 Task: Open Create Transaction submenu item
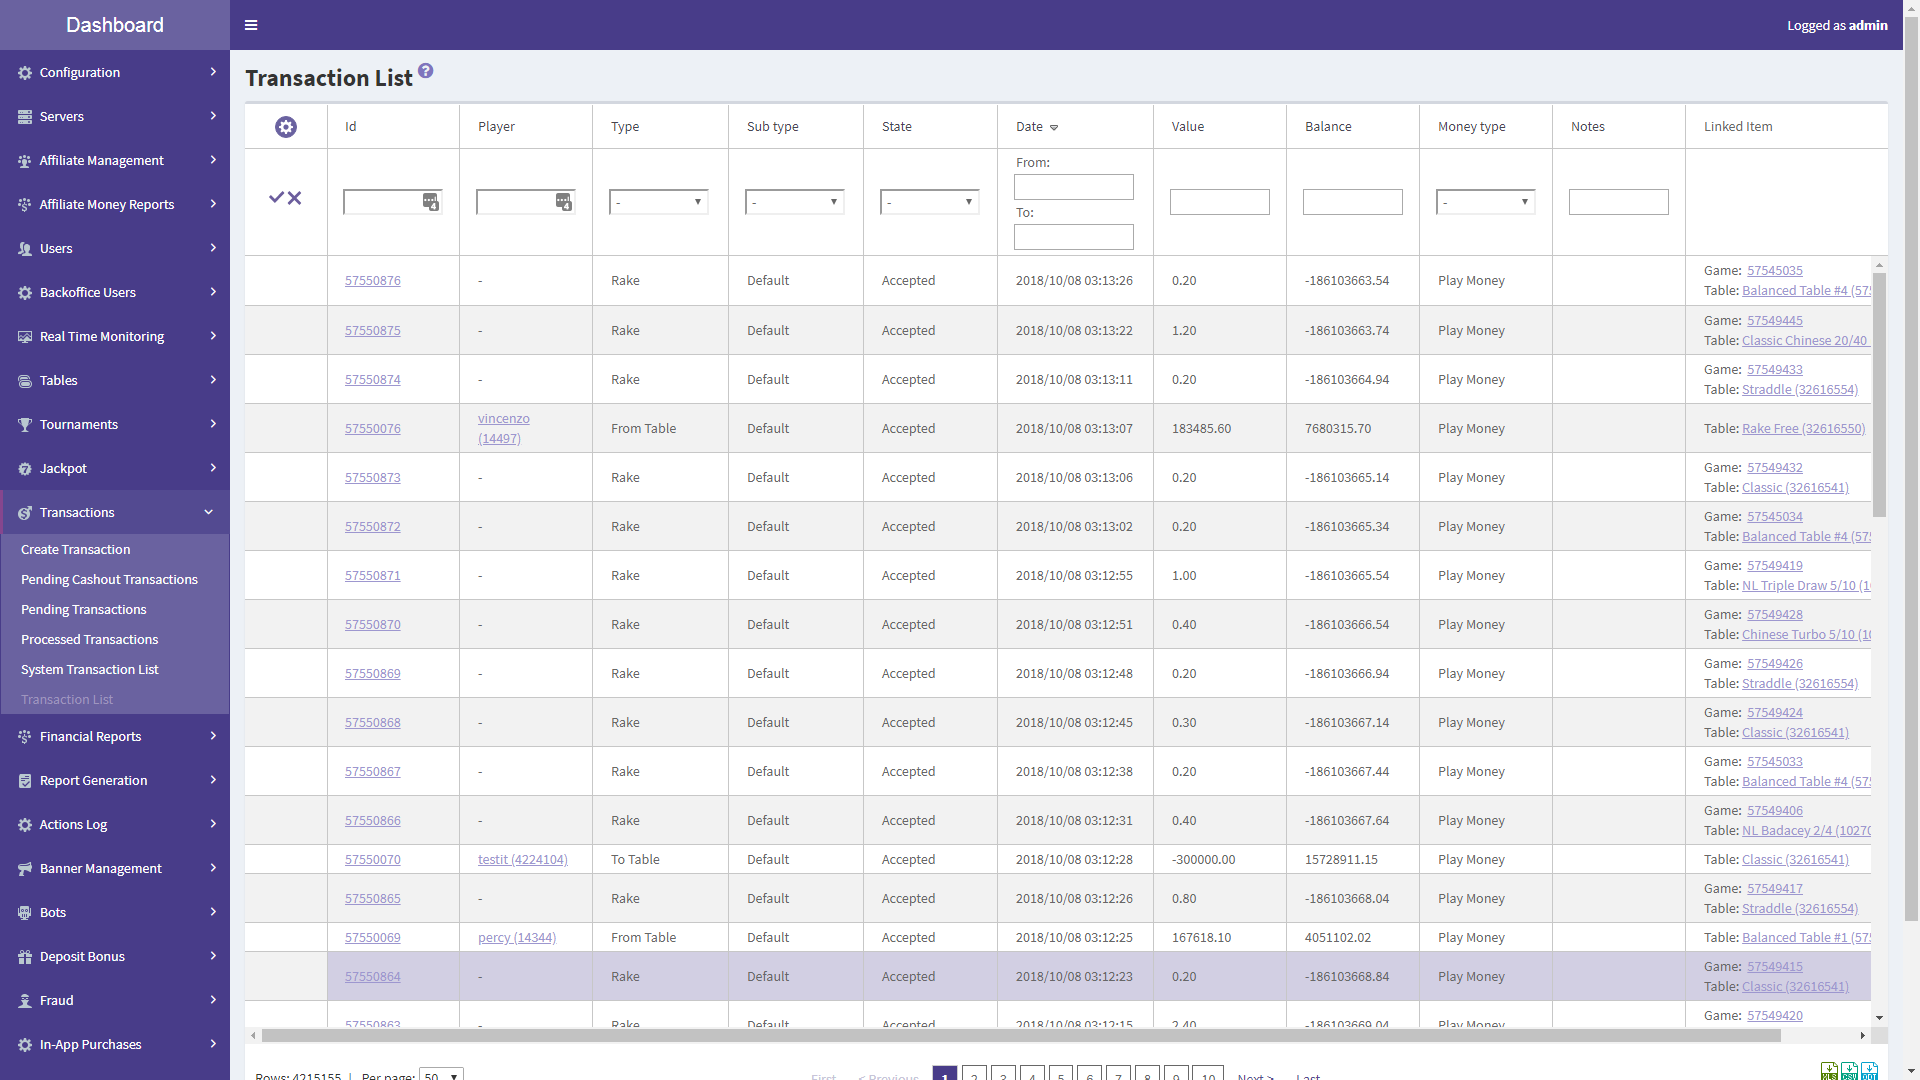click(75, 549)
